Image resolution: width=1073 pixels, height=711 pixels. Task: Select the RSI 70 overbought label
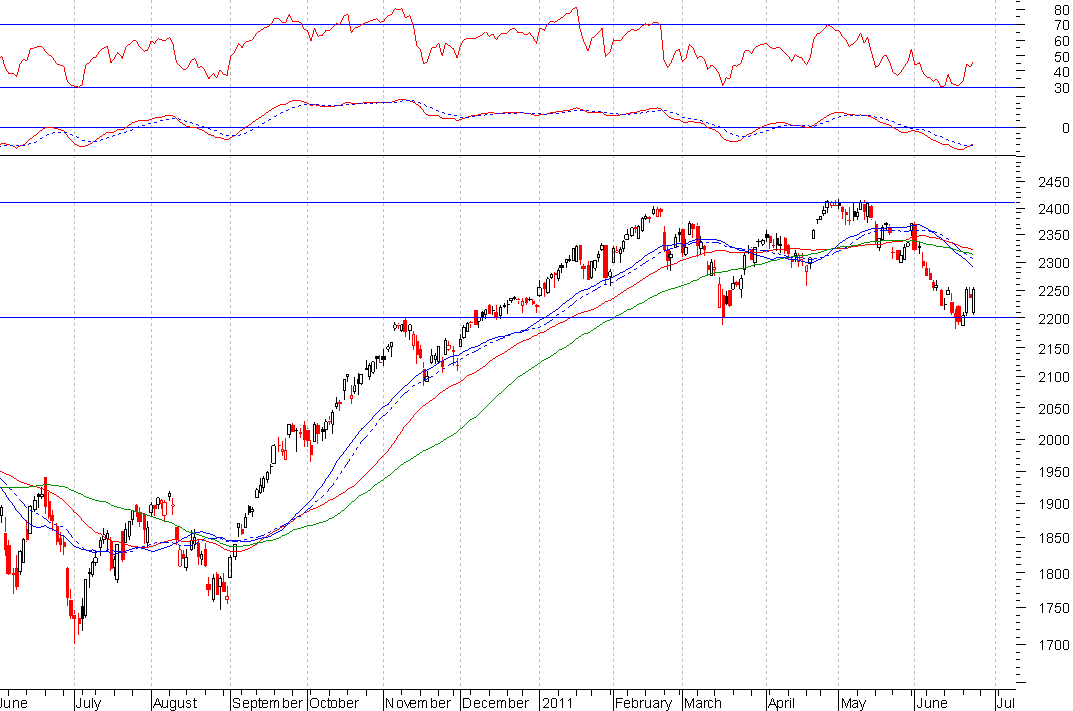click(1061, 25)
